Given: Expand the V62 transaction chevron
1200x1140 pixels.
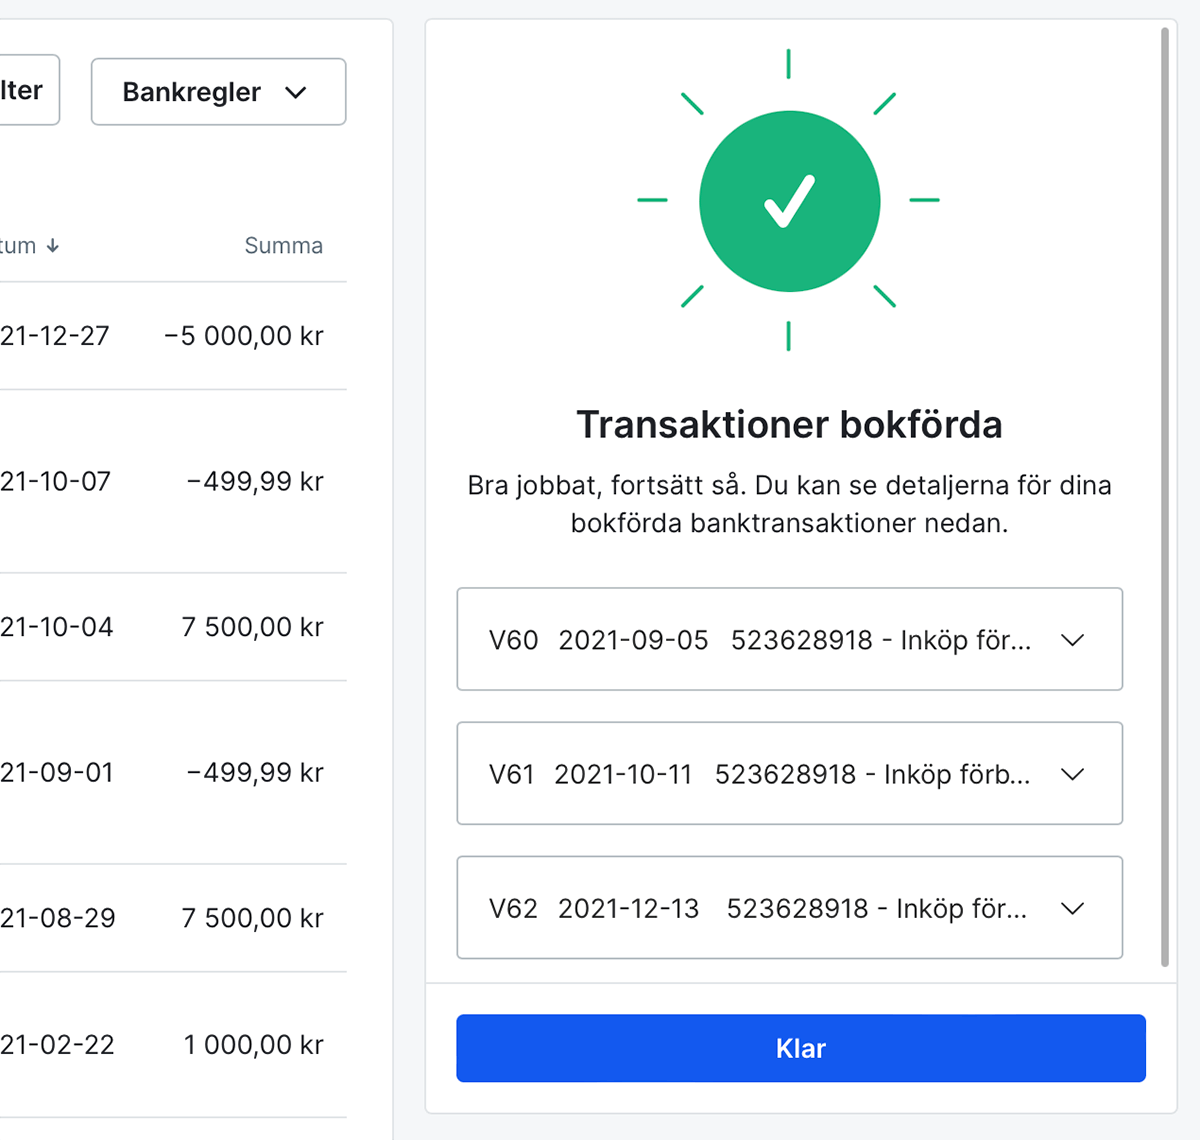Looking at the screenshot, I should click(1072, 908).
